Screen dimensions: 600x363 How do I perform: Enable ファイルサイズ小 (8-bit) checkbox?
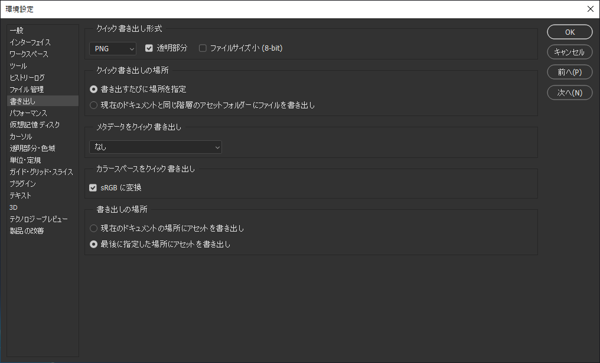click(203, 48)
